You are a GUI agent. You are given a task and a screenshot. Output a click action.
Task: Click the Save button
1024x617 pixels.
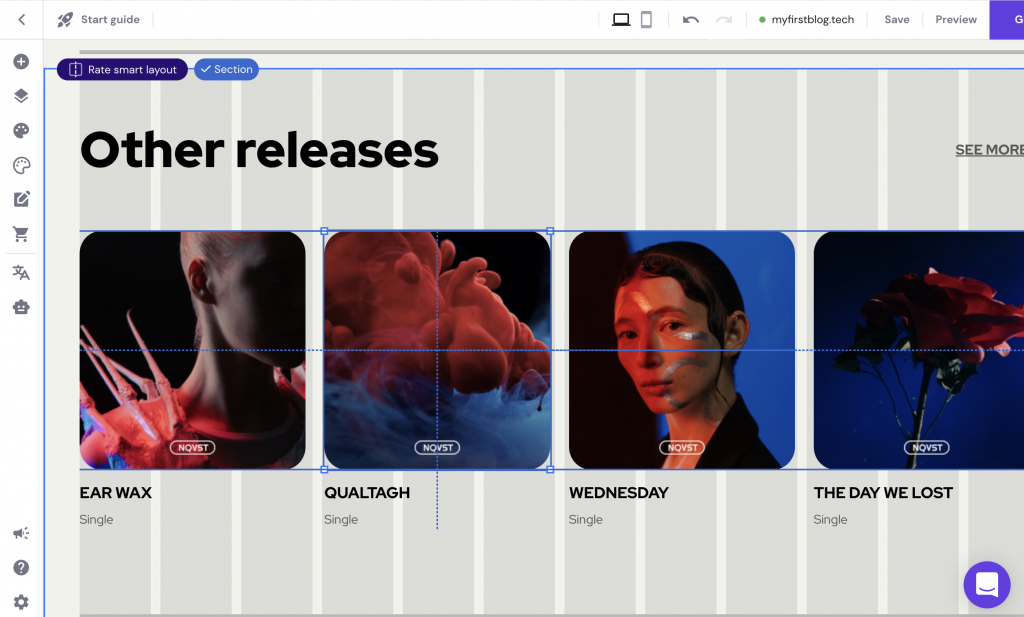pos(897,20)
